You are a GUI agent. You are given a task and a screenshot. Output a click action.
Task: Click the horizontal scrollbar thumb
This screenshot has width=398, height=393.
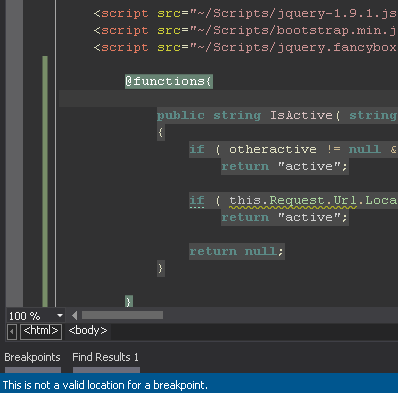click(122, 315)
